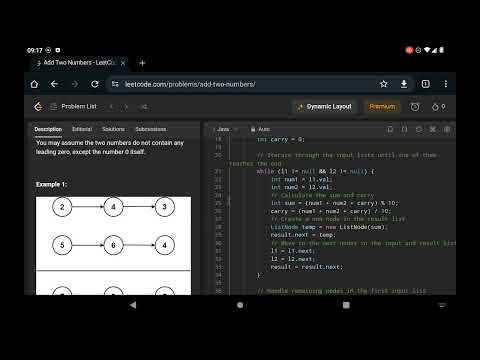The width and height of the screenshot is (480, 360).
Task: Reset code to default with the reset icon
Action: pyautogui.click(x=419, y=129)
